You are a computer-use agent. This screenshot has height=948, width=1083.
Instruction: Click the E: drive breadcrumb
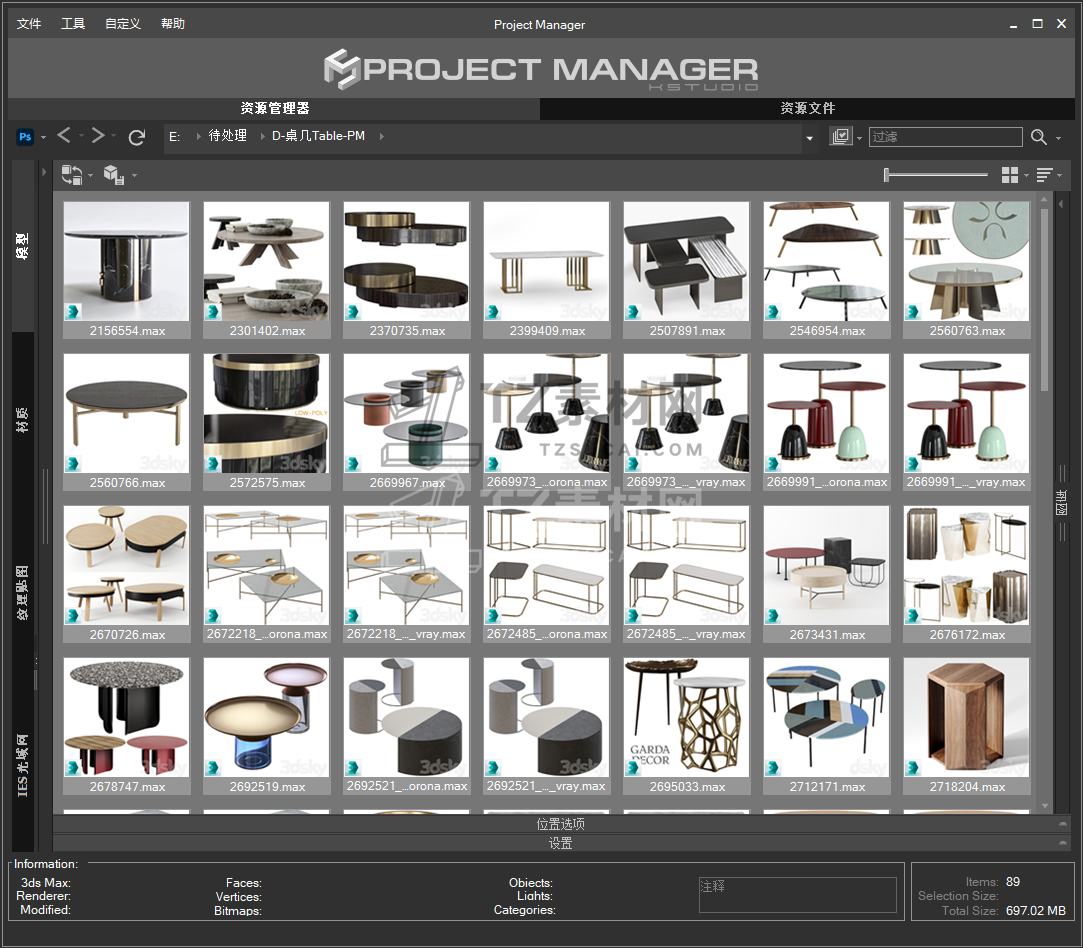click(175, 136)
